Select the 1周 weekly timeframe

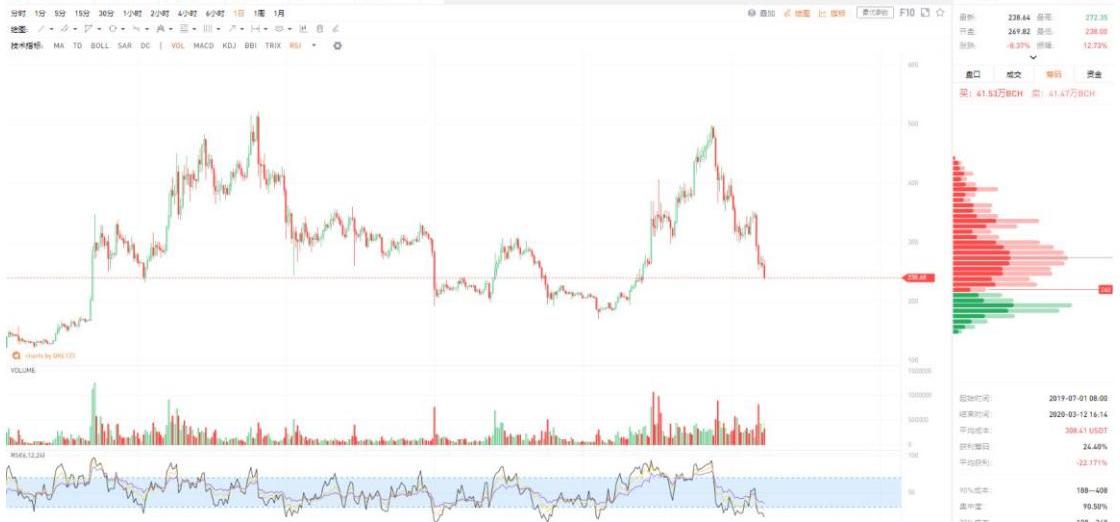[259, 13]
